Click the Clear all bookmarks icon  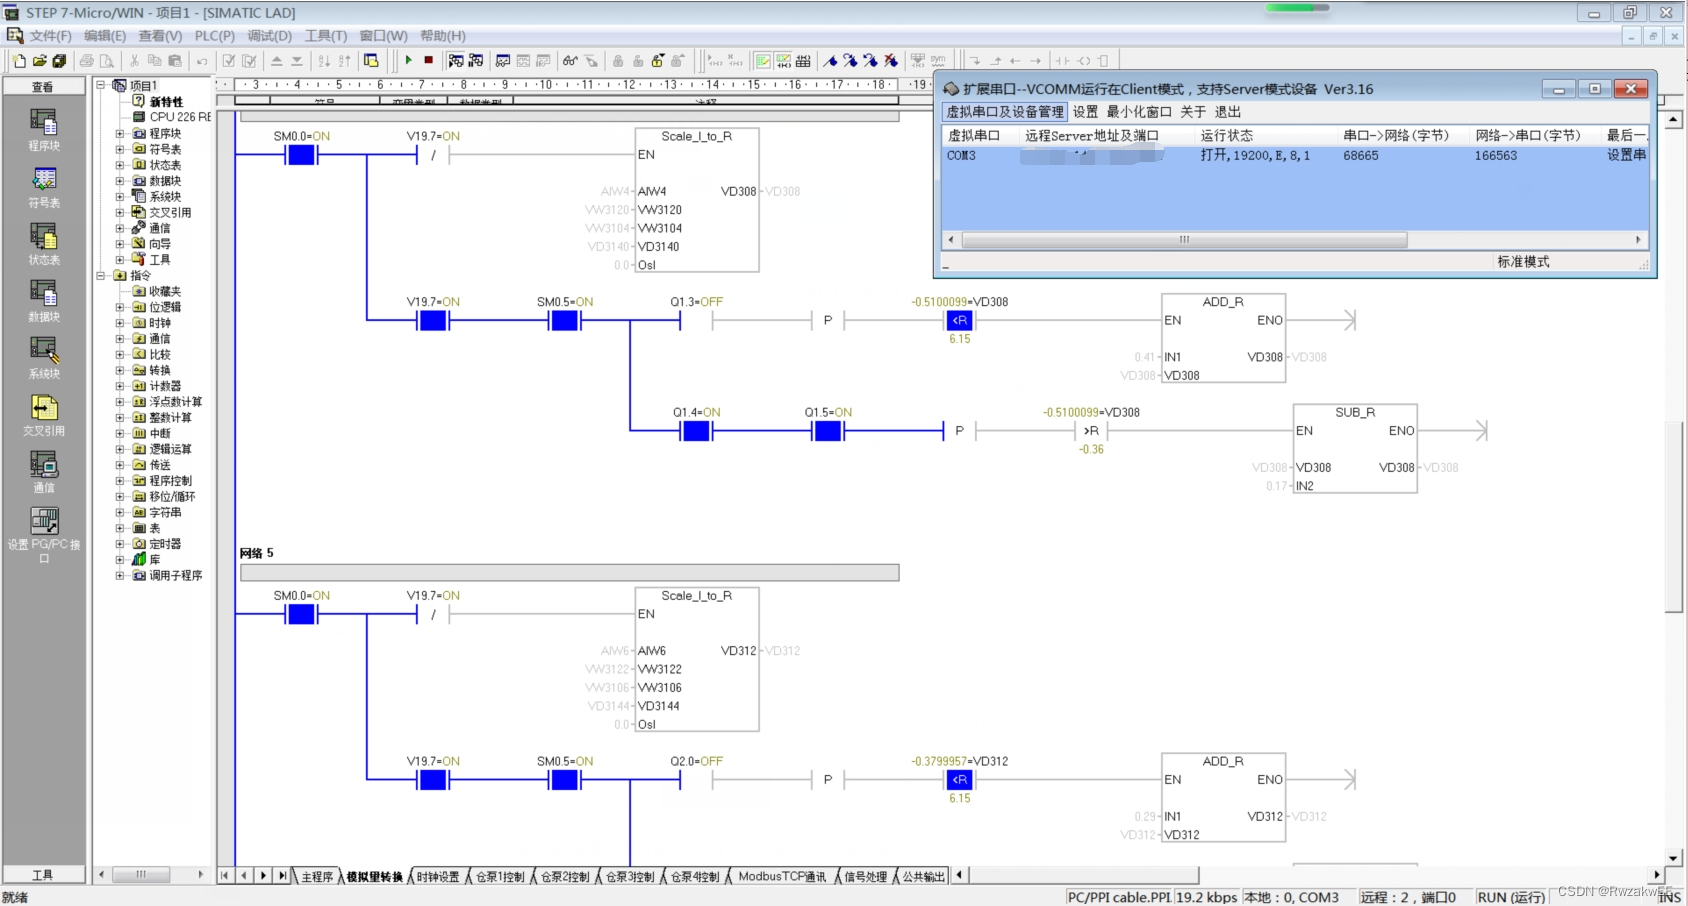891,61
